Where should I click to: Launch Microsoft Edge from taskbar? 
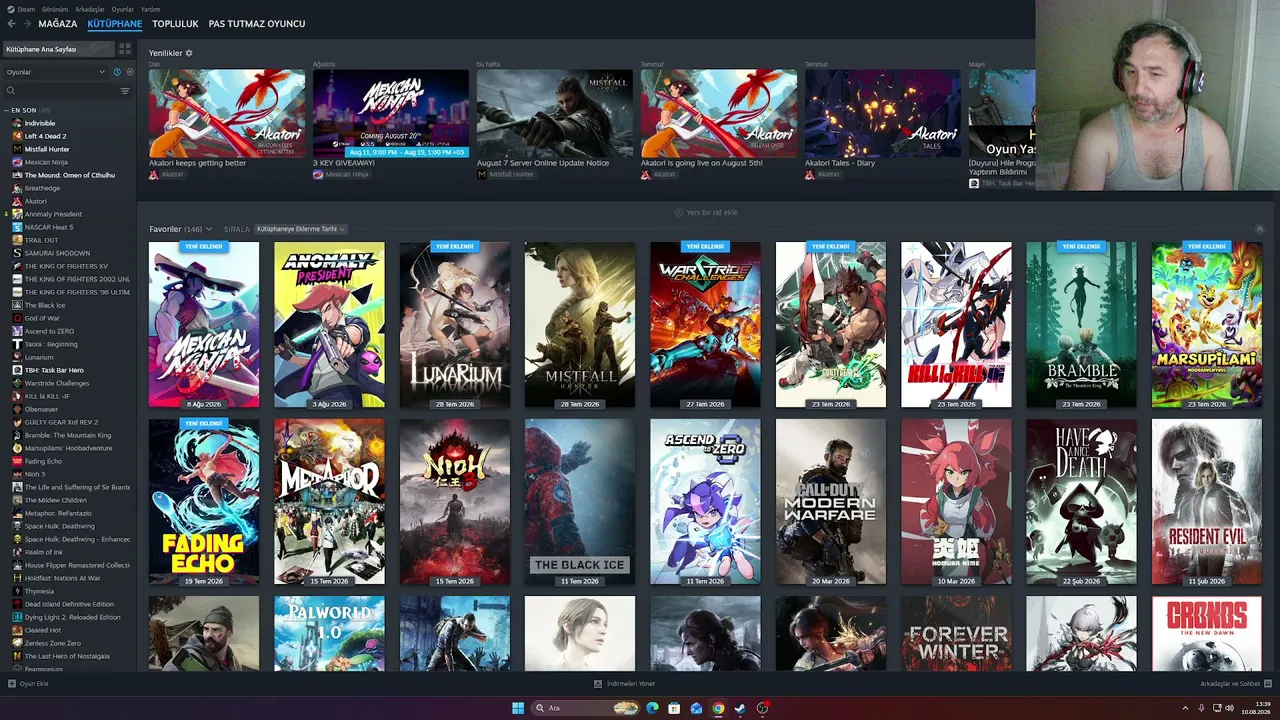click(x=652, y=708)
